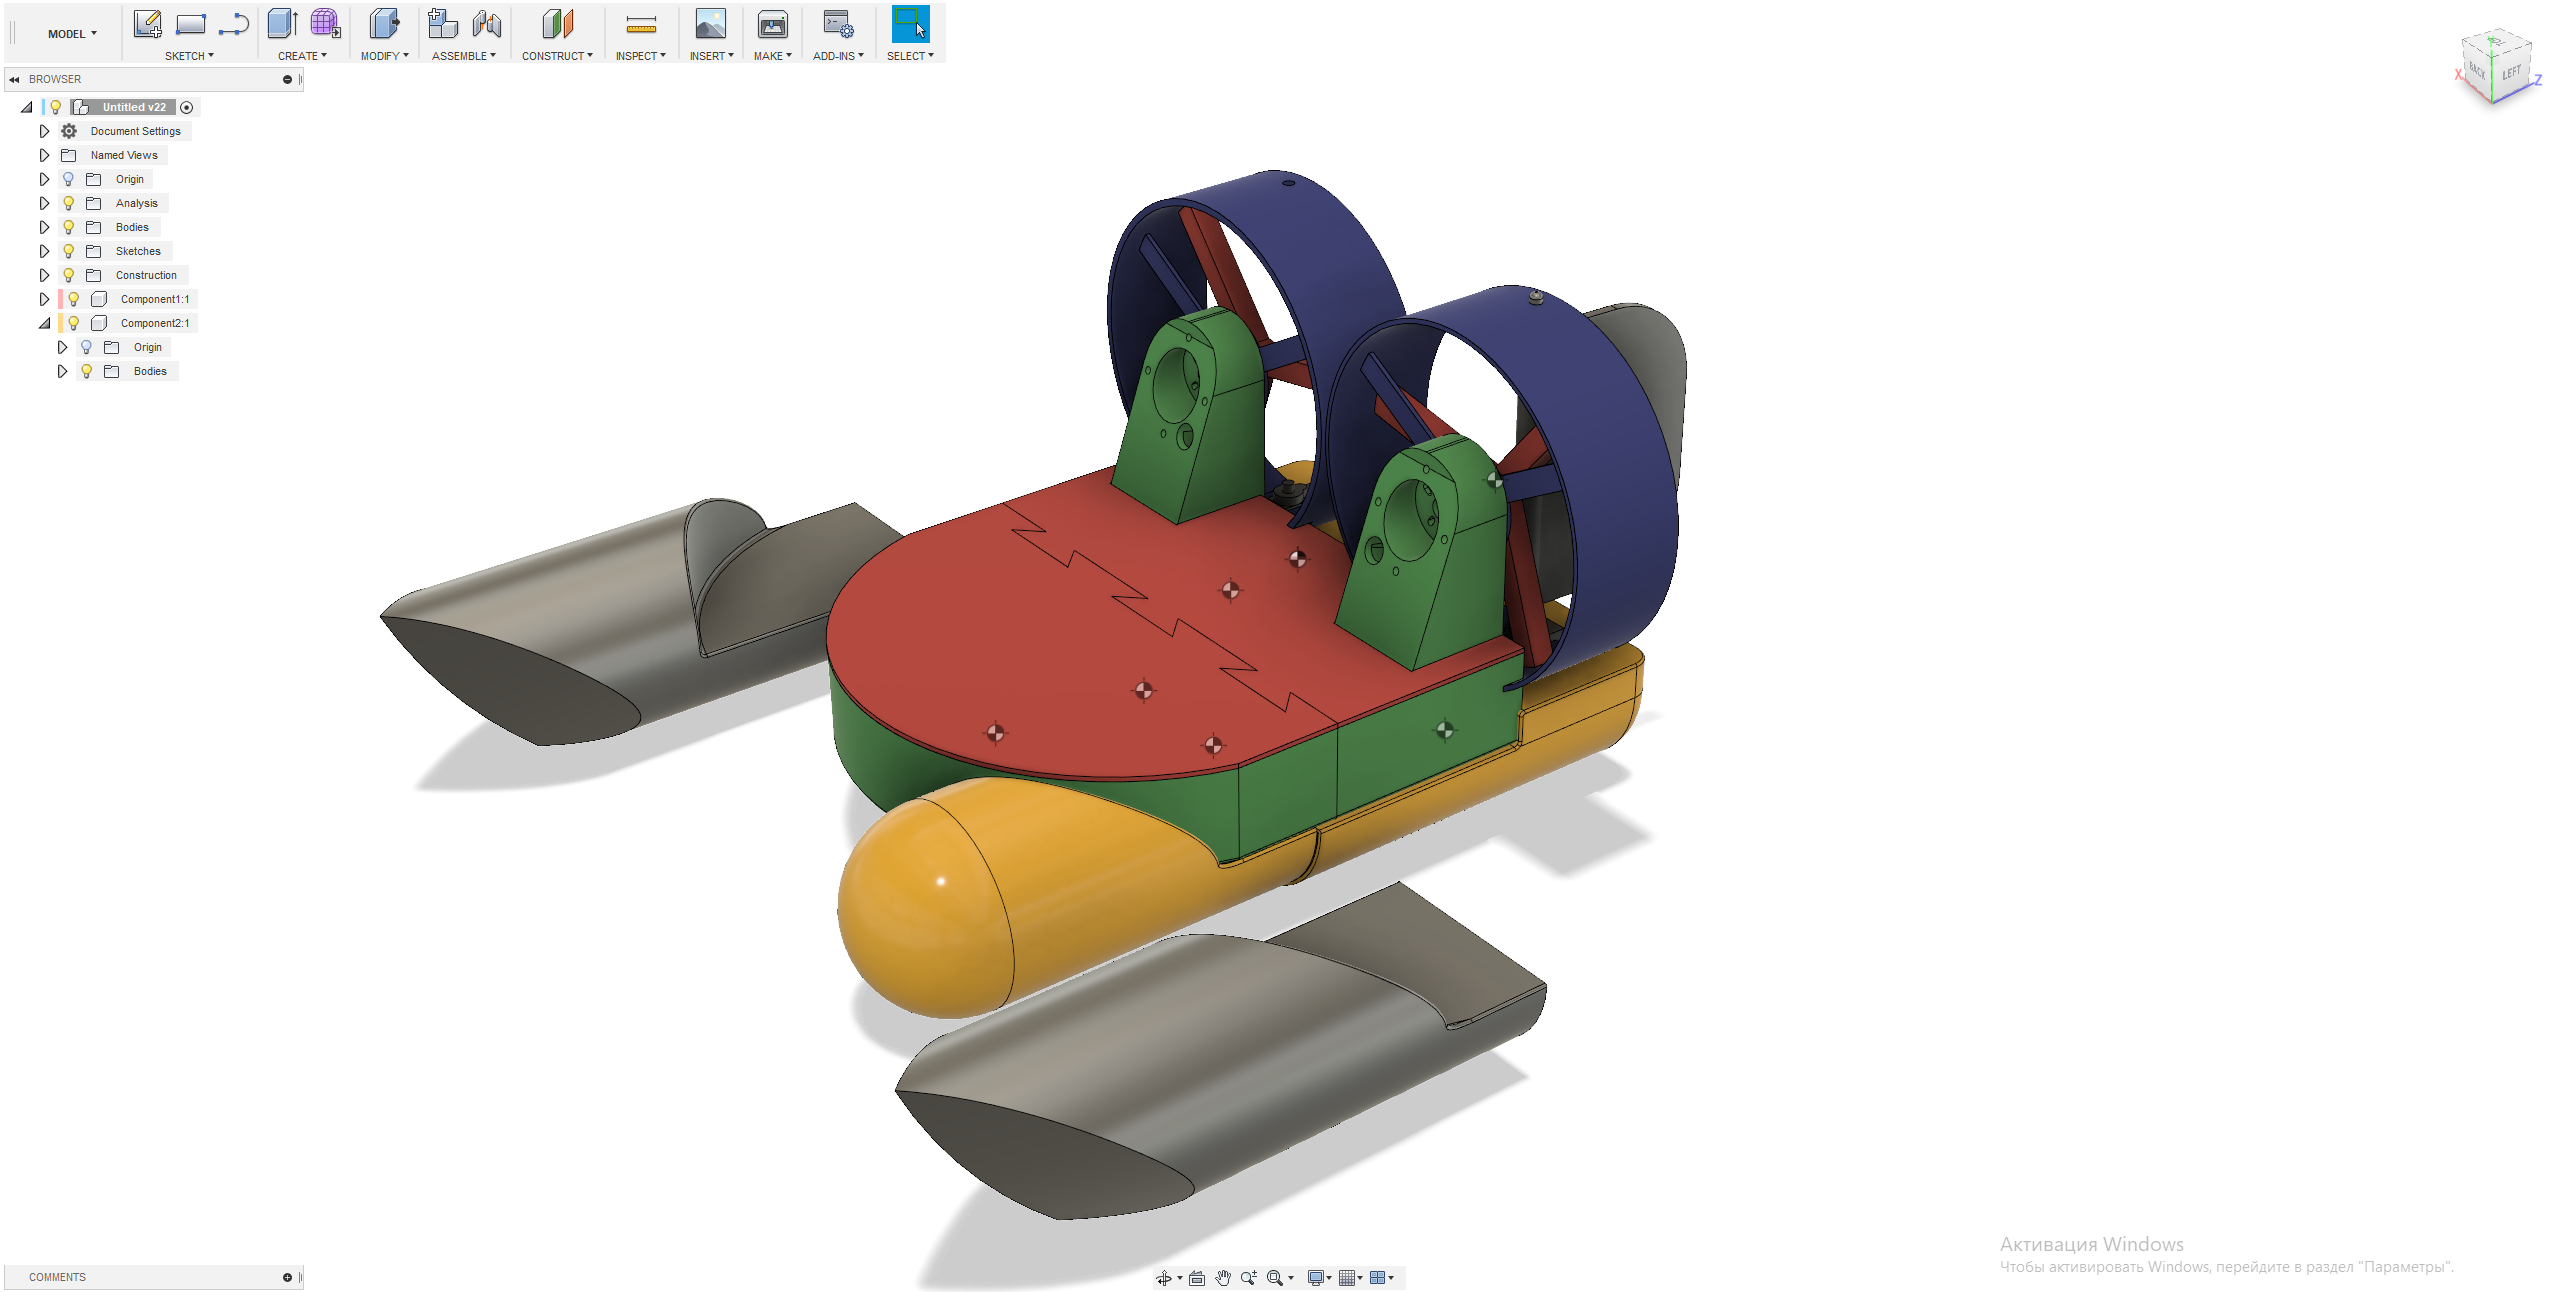Image resolution: width=2559 pixels, height=1292 pixels.
Task: Open the 3D Print make icon
Action: [773, 24]
